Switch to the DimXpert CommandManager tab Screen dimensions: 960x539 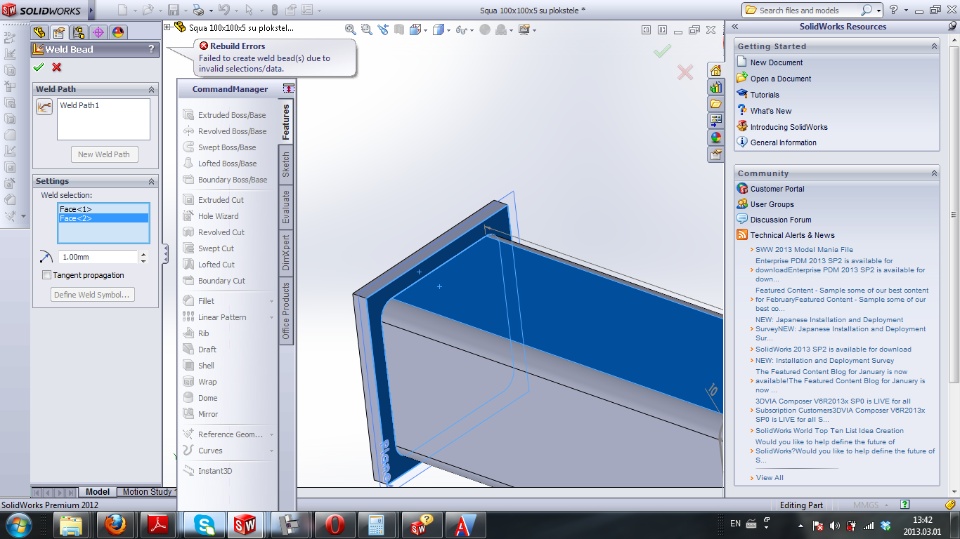[x=286, y=253]
